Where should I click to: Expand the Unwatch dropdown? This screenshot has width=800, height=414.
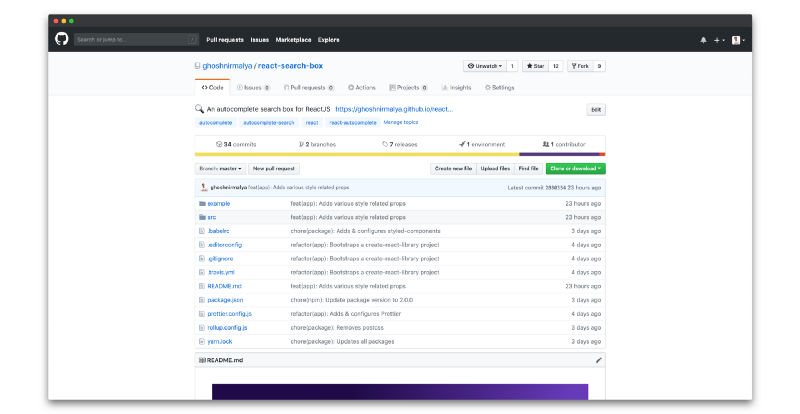coord(485,66)
